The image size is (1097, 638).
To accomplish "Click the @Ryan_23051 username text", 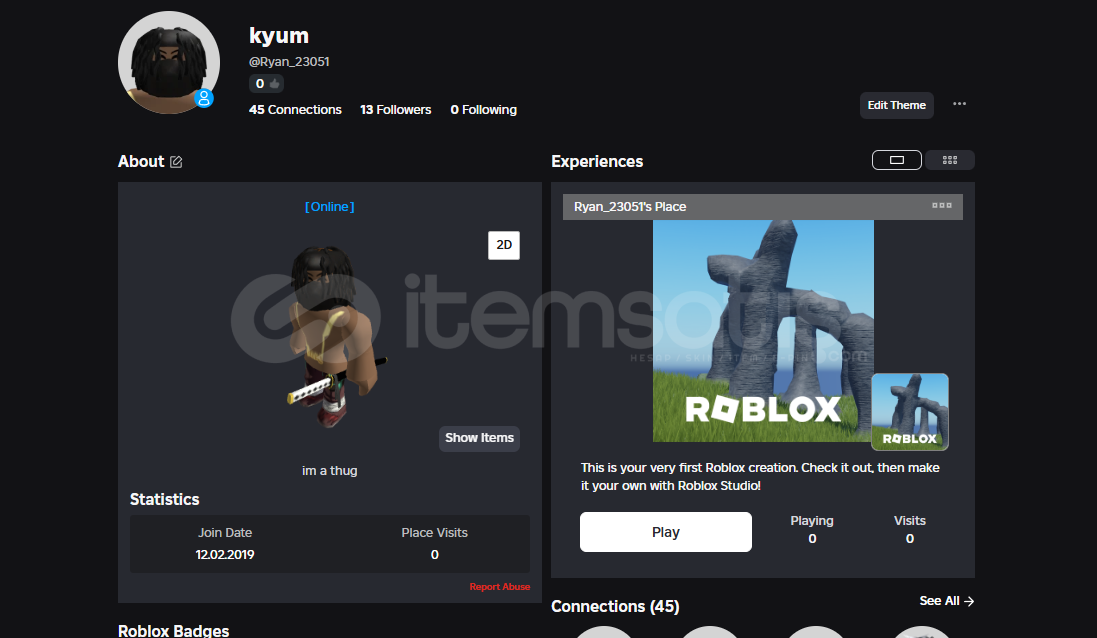I will pos(289,62).
